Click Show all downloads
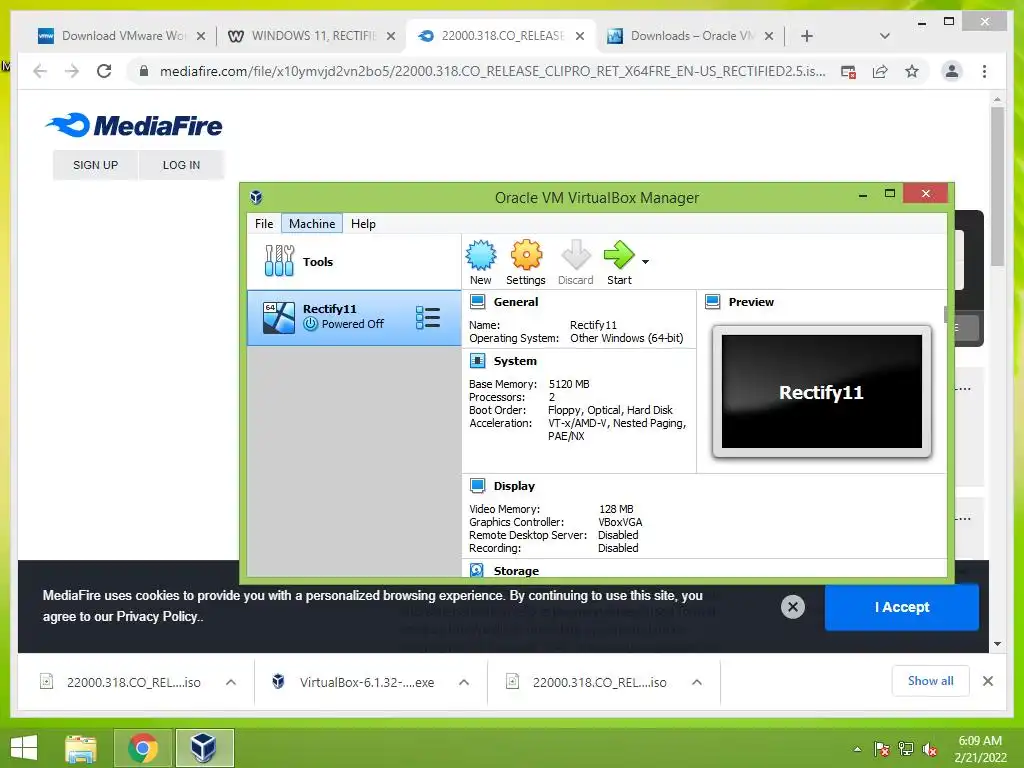The image size is (1024, 768). [x=930, y=681]
